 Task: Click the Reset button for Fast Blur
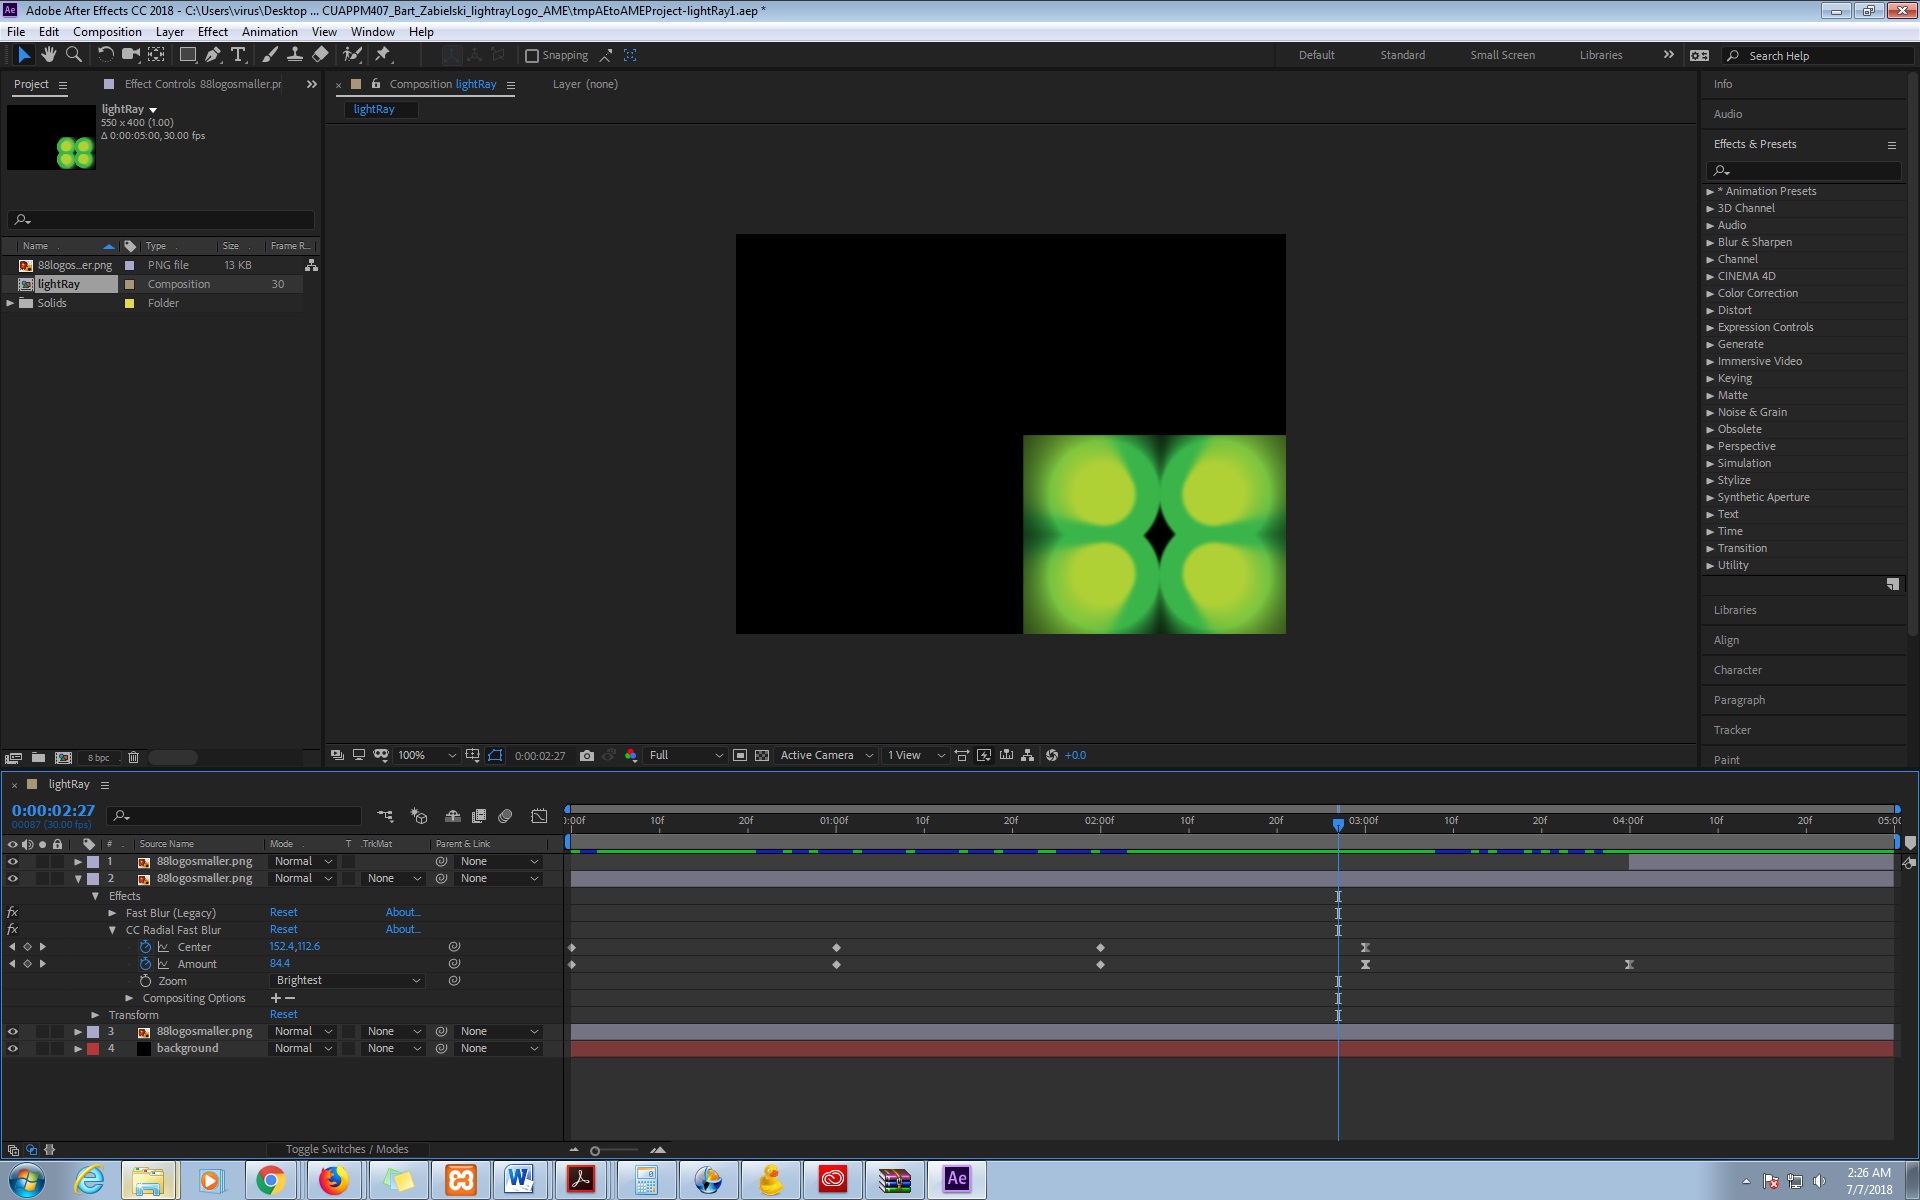tap(282, 911)
